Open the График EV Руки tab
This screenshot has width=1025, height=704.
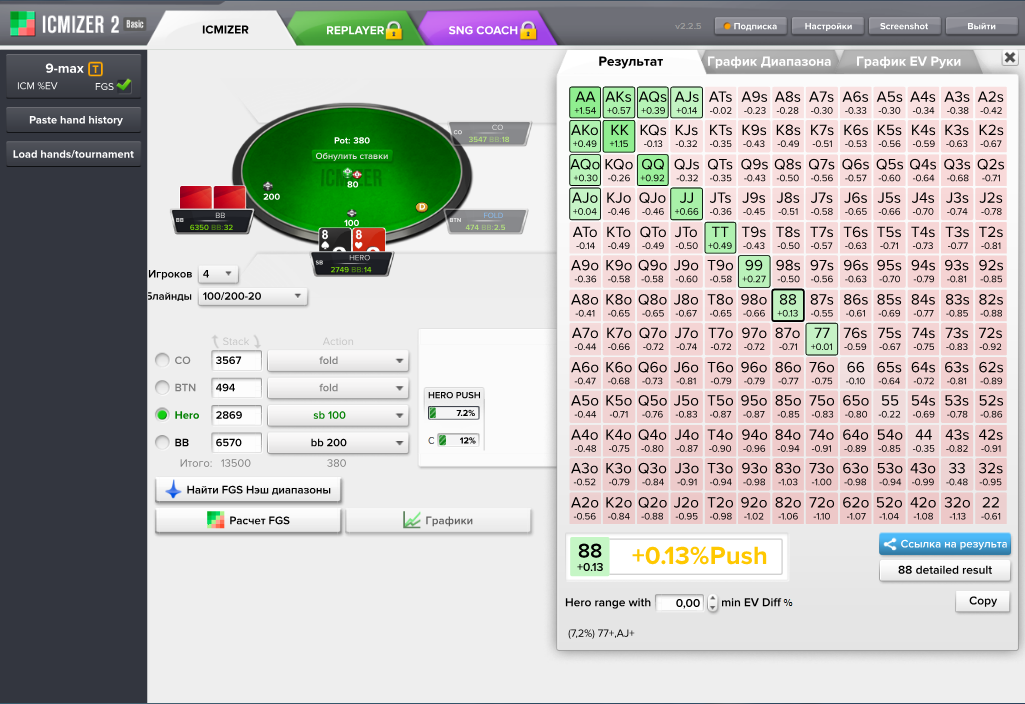[x=908, y=61]
